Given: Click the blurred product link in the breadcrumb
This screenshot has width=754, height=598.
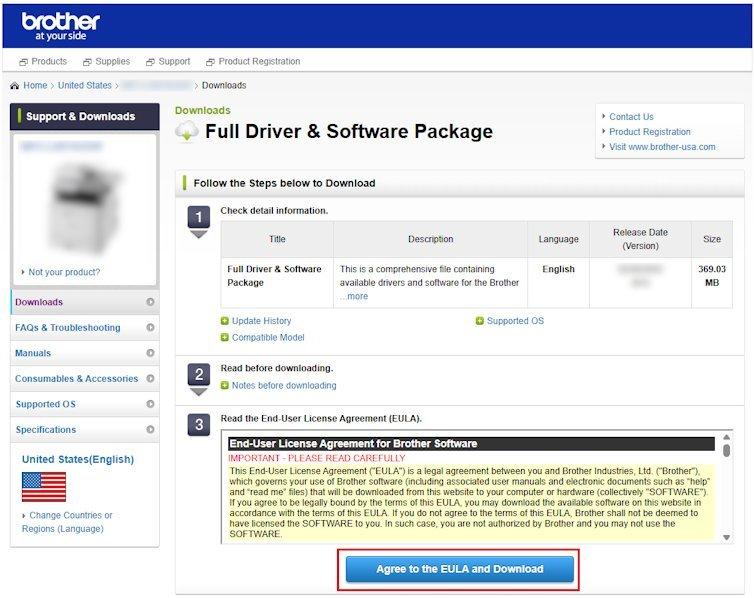Looking at the screenshot, I should pos(156,85).
